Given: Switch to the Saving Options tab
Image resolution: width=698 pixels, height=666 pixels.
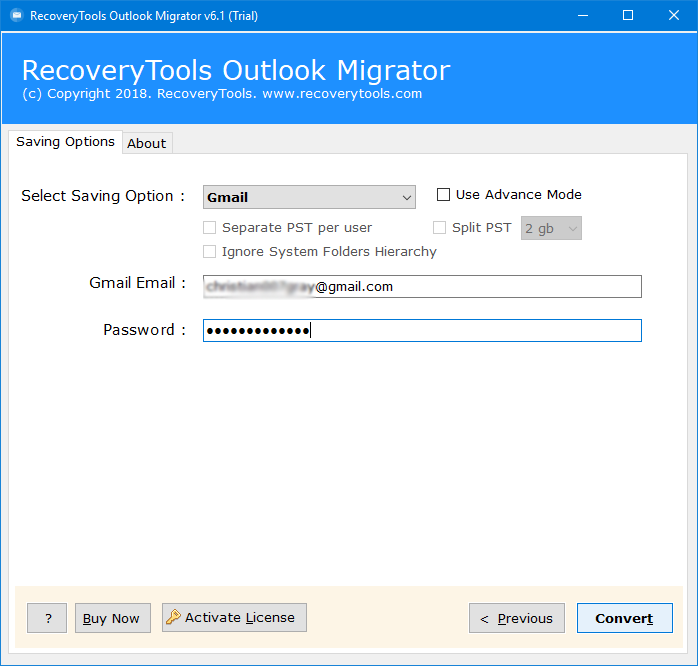Looking at the screenshot, I should [65, 142].
